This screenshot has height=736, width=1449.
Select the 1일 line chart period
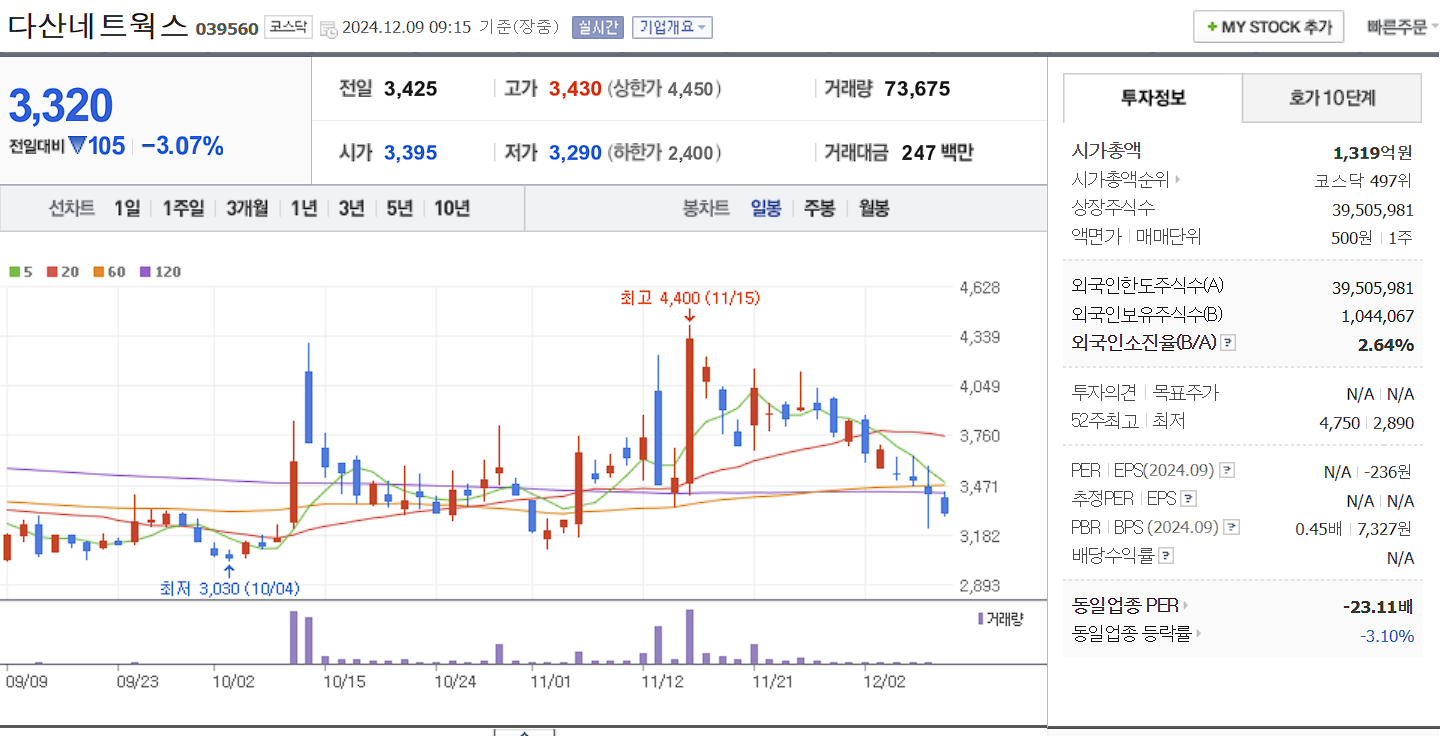(x=127, y=208)
